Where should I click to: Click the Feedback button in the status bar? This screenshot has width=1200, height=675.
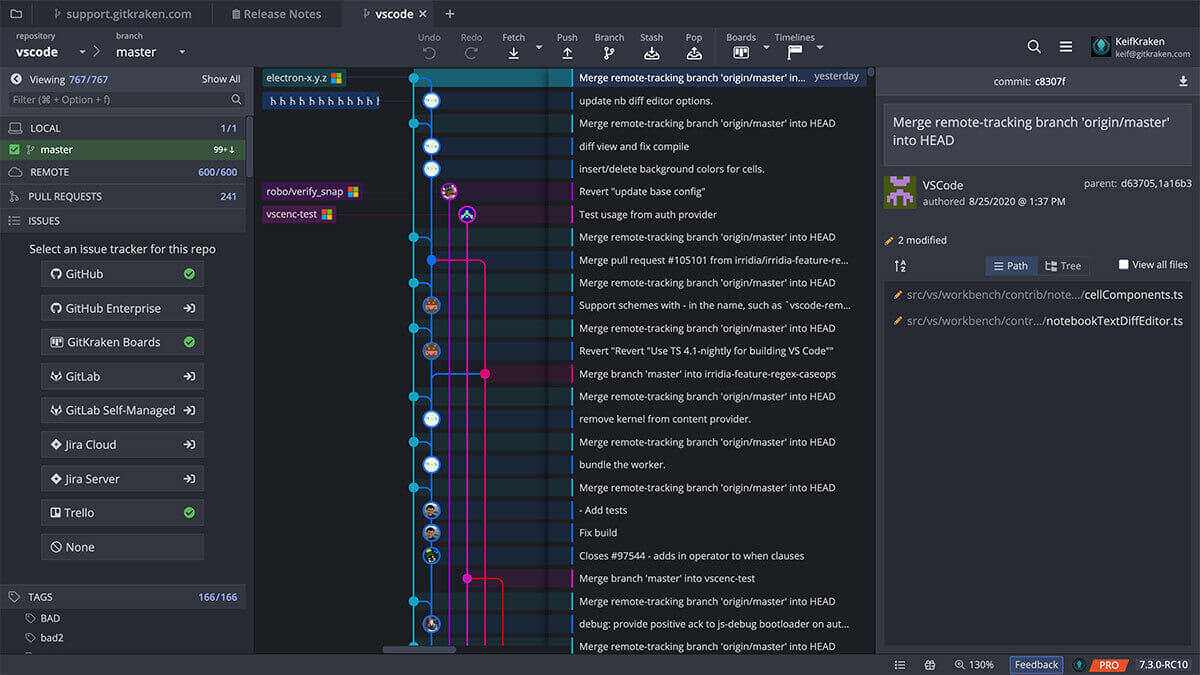point(1036,664)
